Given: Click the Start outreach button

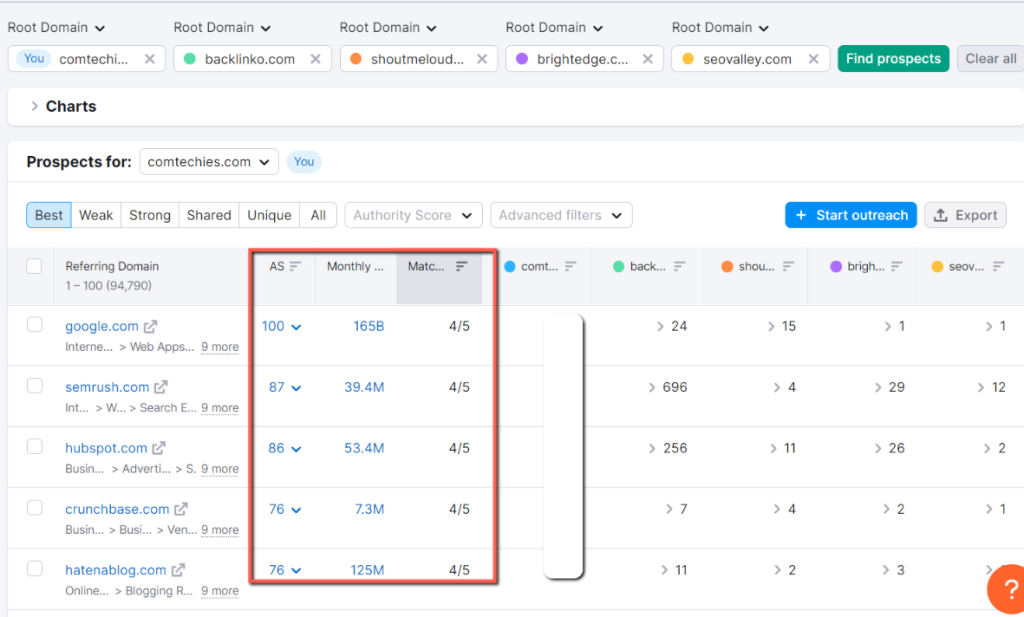Looking at the screenshot, I should (850, 214).
